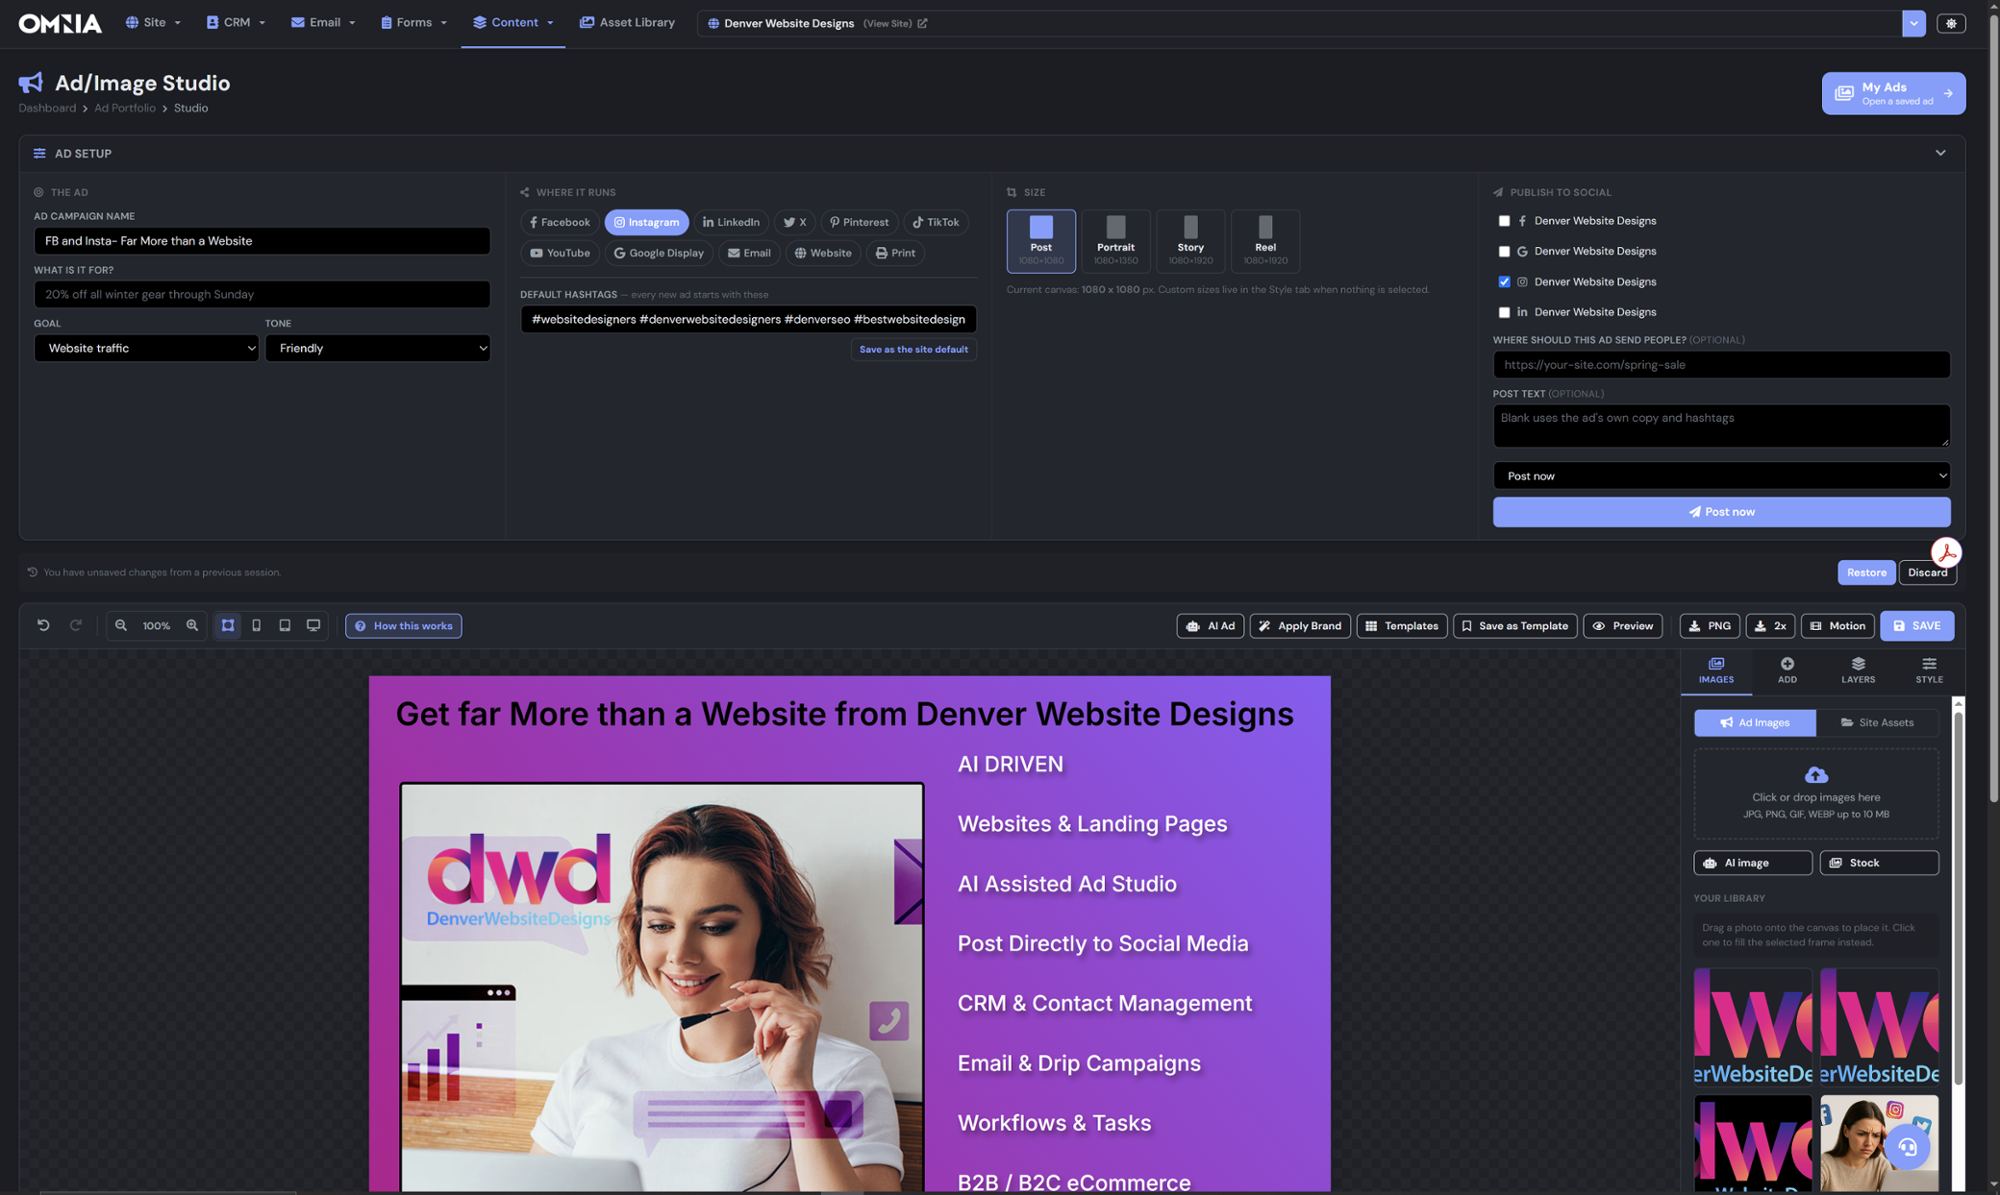This screenshot has height=1195, width=2000.
Task: Collapse the Ad Setup panel
Action: pos(1940,153)
